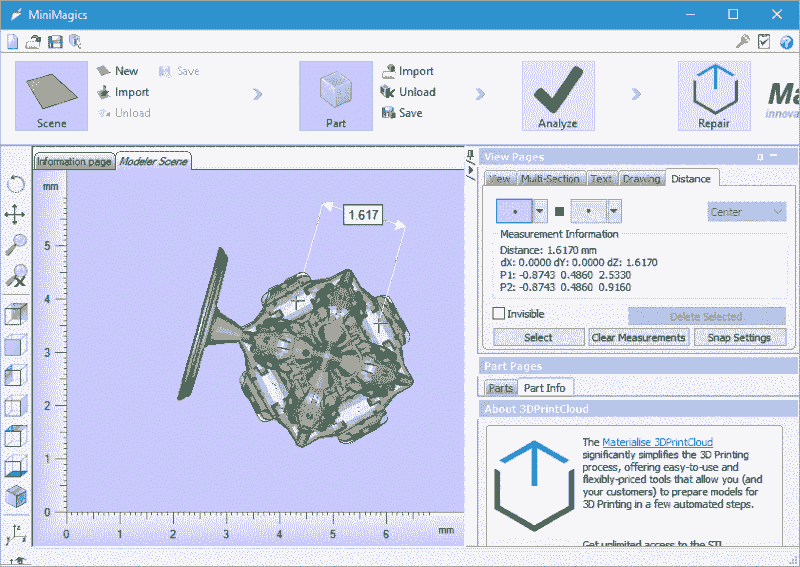Click the Distance: 1.6170 mm value
This screenshot has height=567, width=800.
[x=548, y=250]
